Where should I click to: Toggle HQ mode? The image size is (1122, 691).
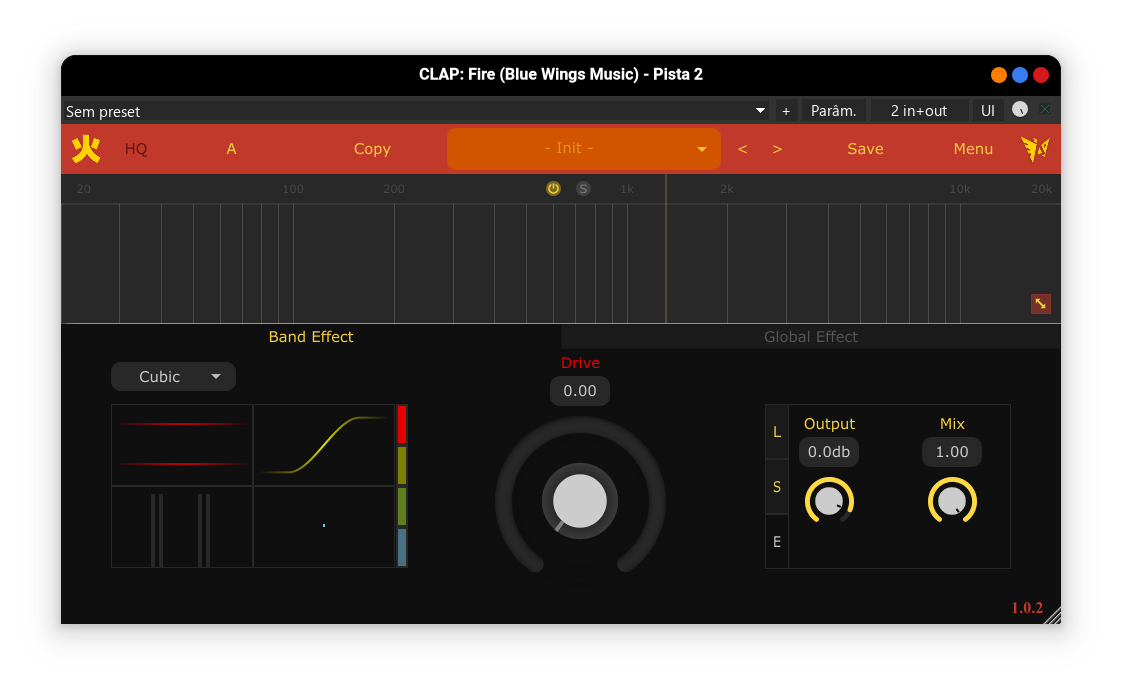pyautogui.click(x=136, y=149)
